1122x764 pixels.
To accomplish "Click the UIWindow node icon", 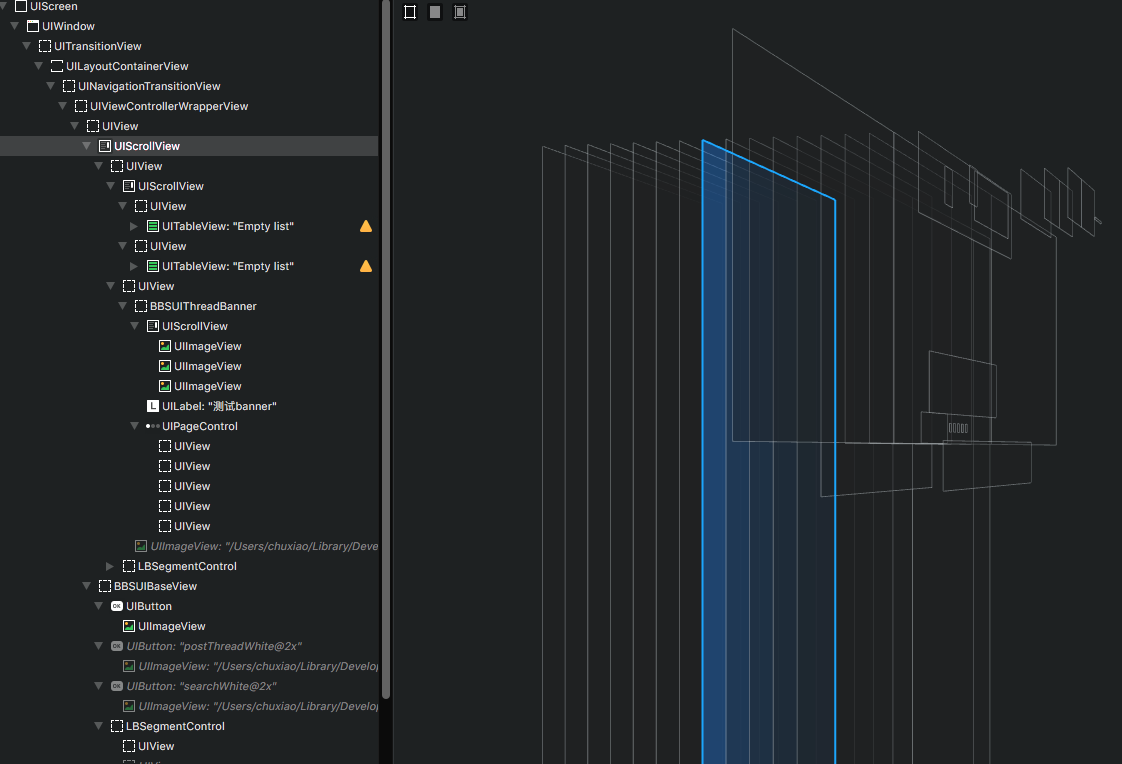I will click(33, 26).
